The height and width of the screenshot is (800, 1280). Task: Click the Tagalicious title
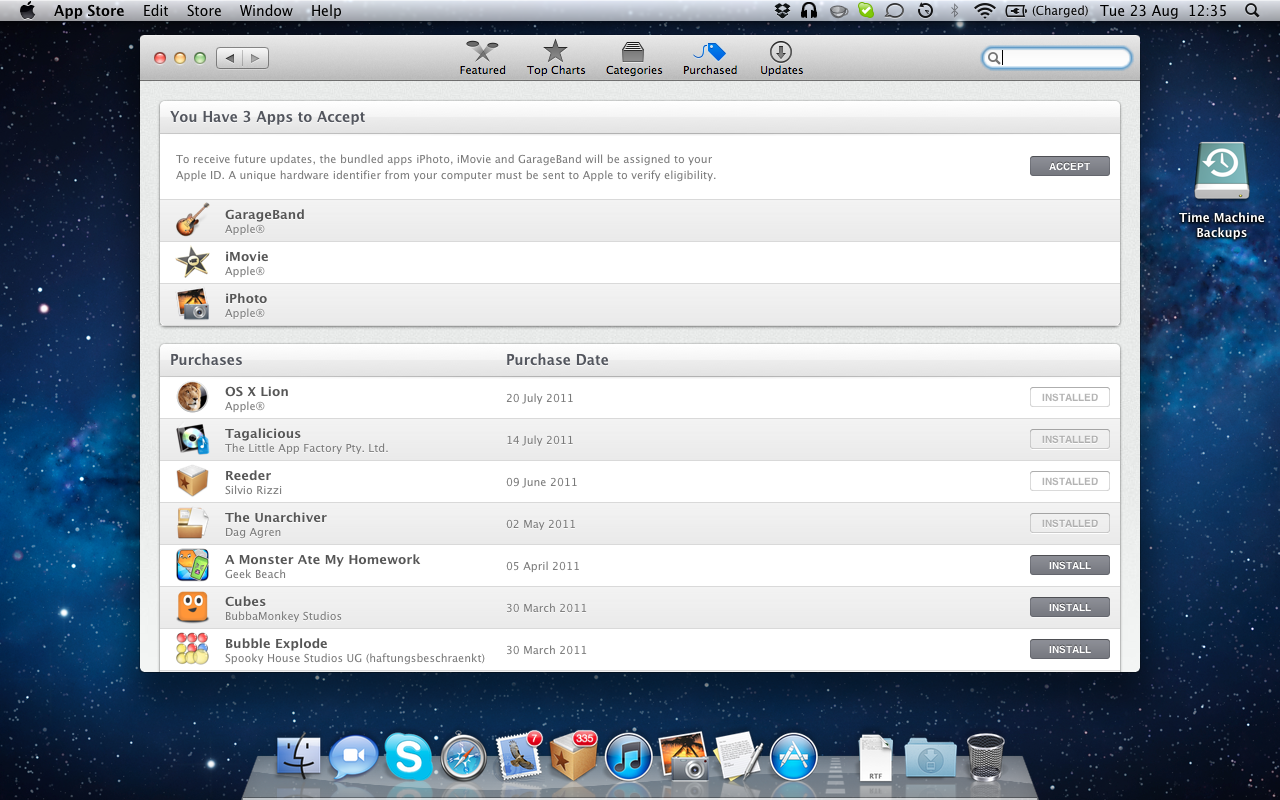(x=263, y=434)
